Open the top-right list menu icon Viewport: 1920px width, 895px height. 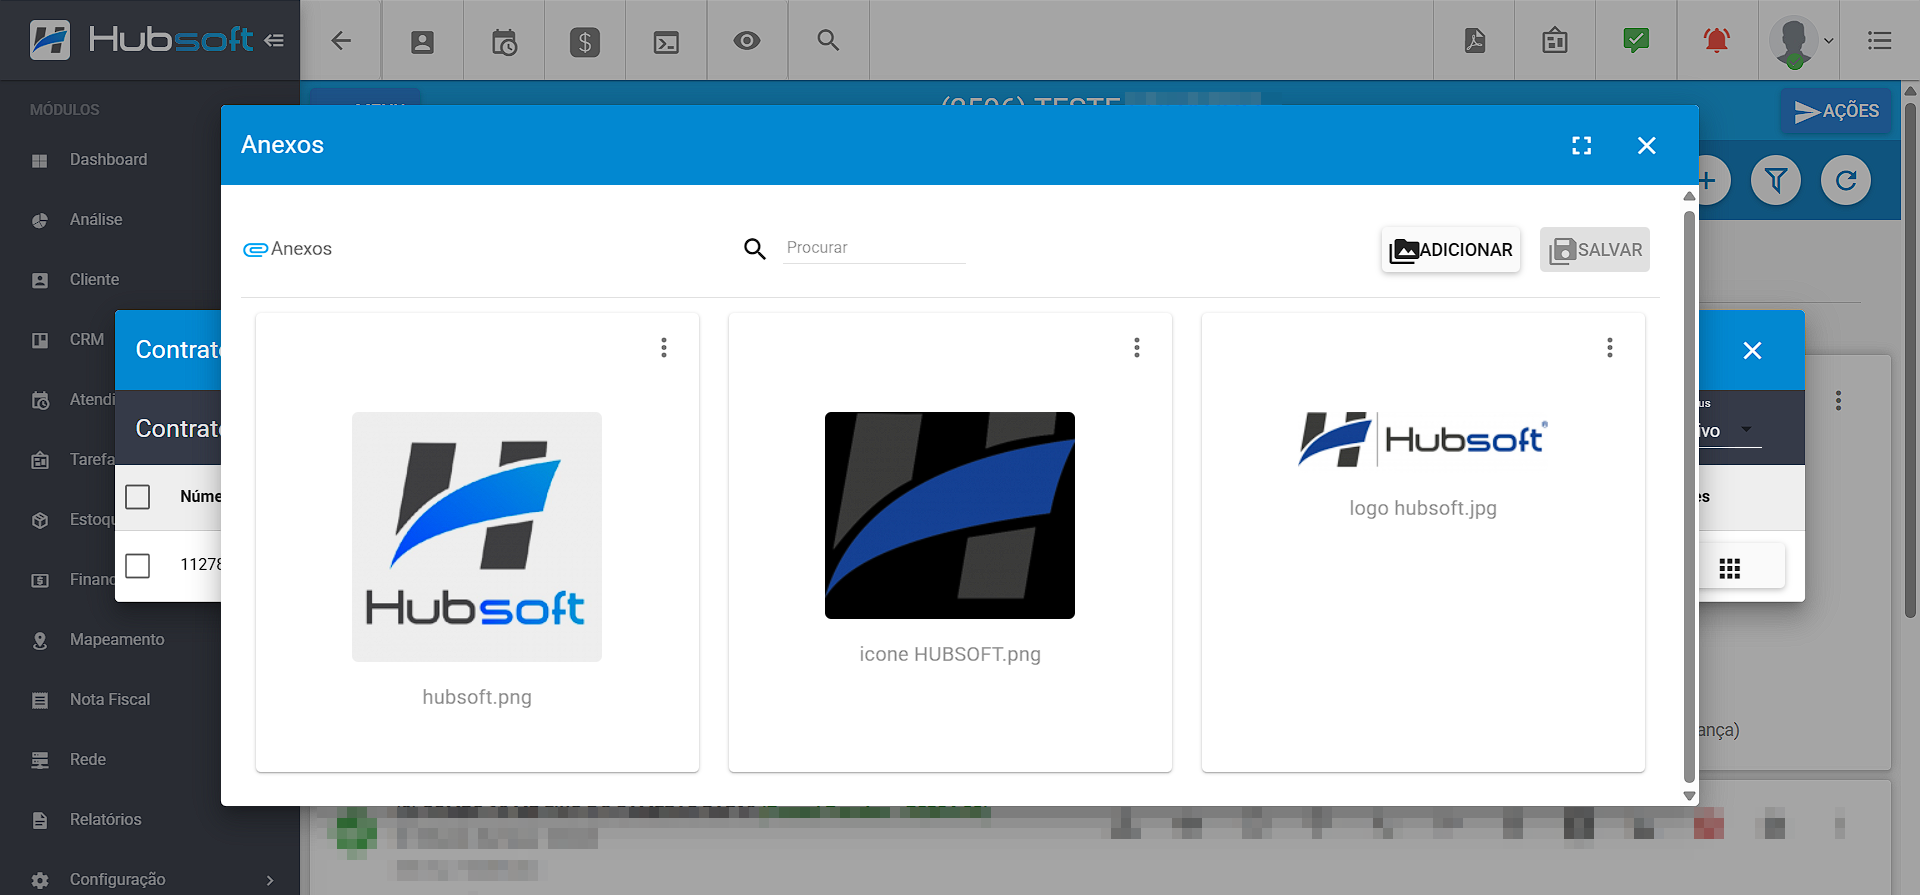pos(1880,41)
